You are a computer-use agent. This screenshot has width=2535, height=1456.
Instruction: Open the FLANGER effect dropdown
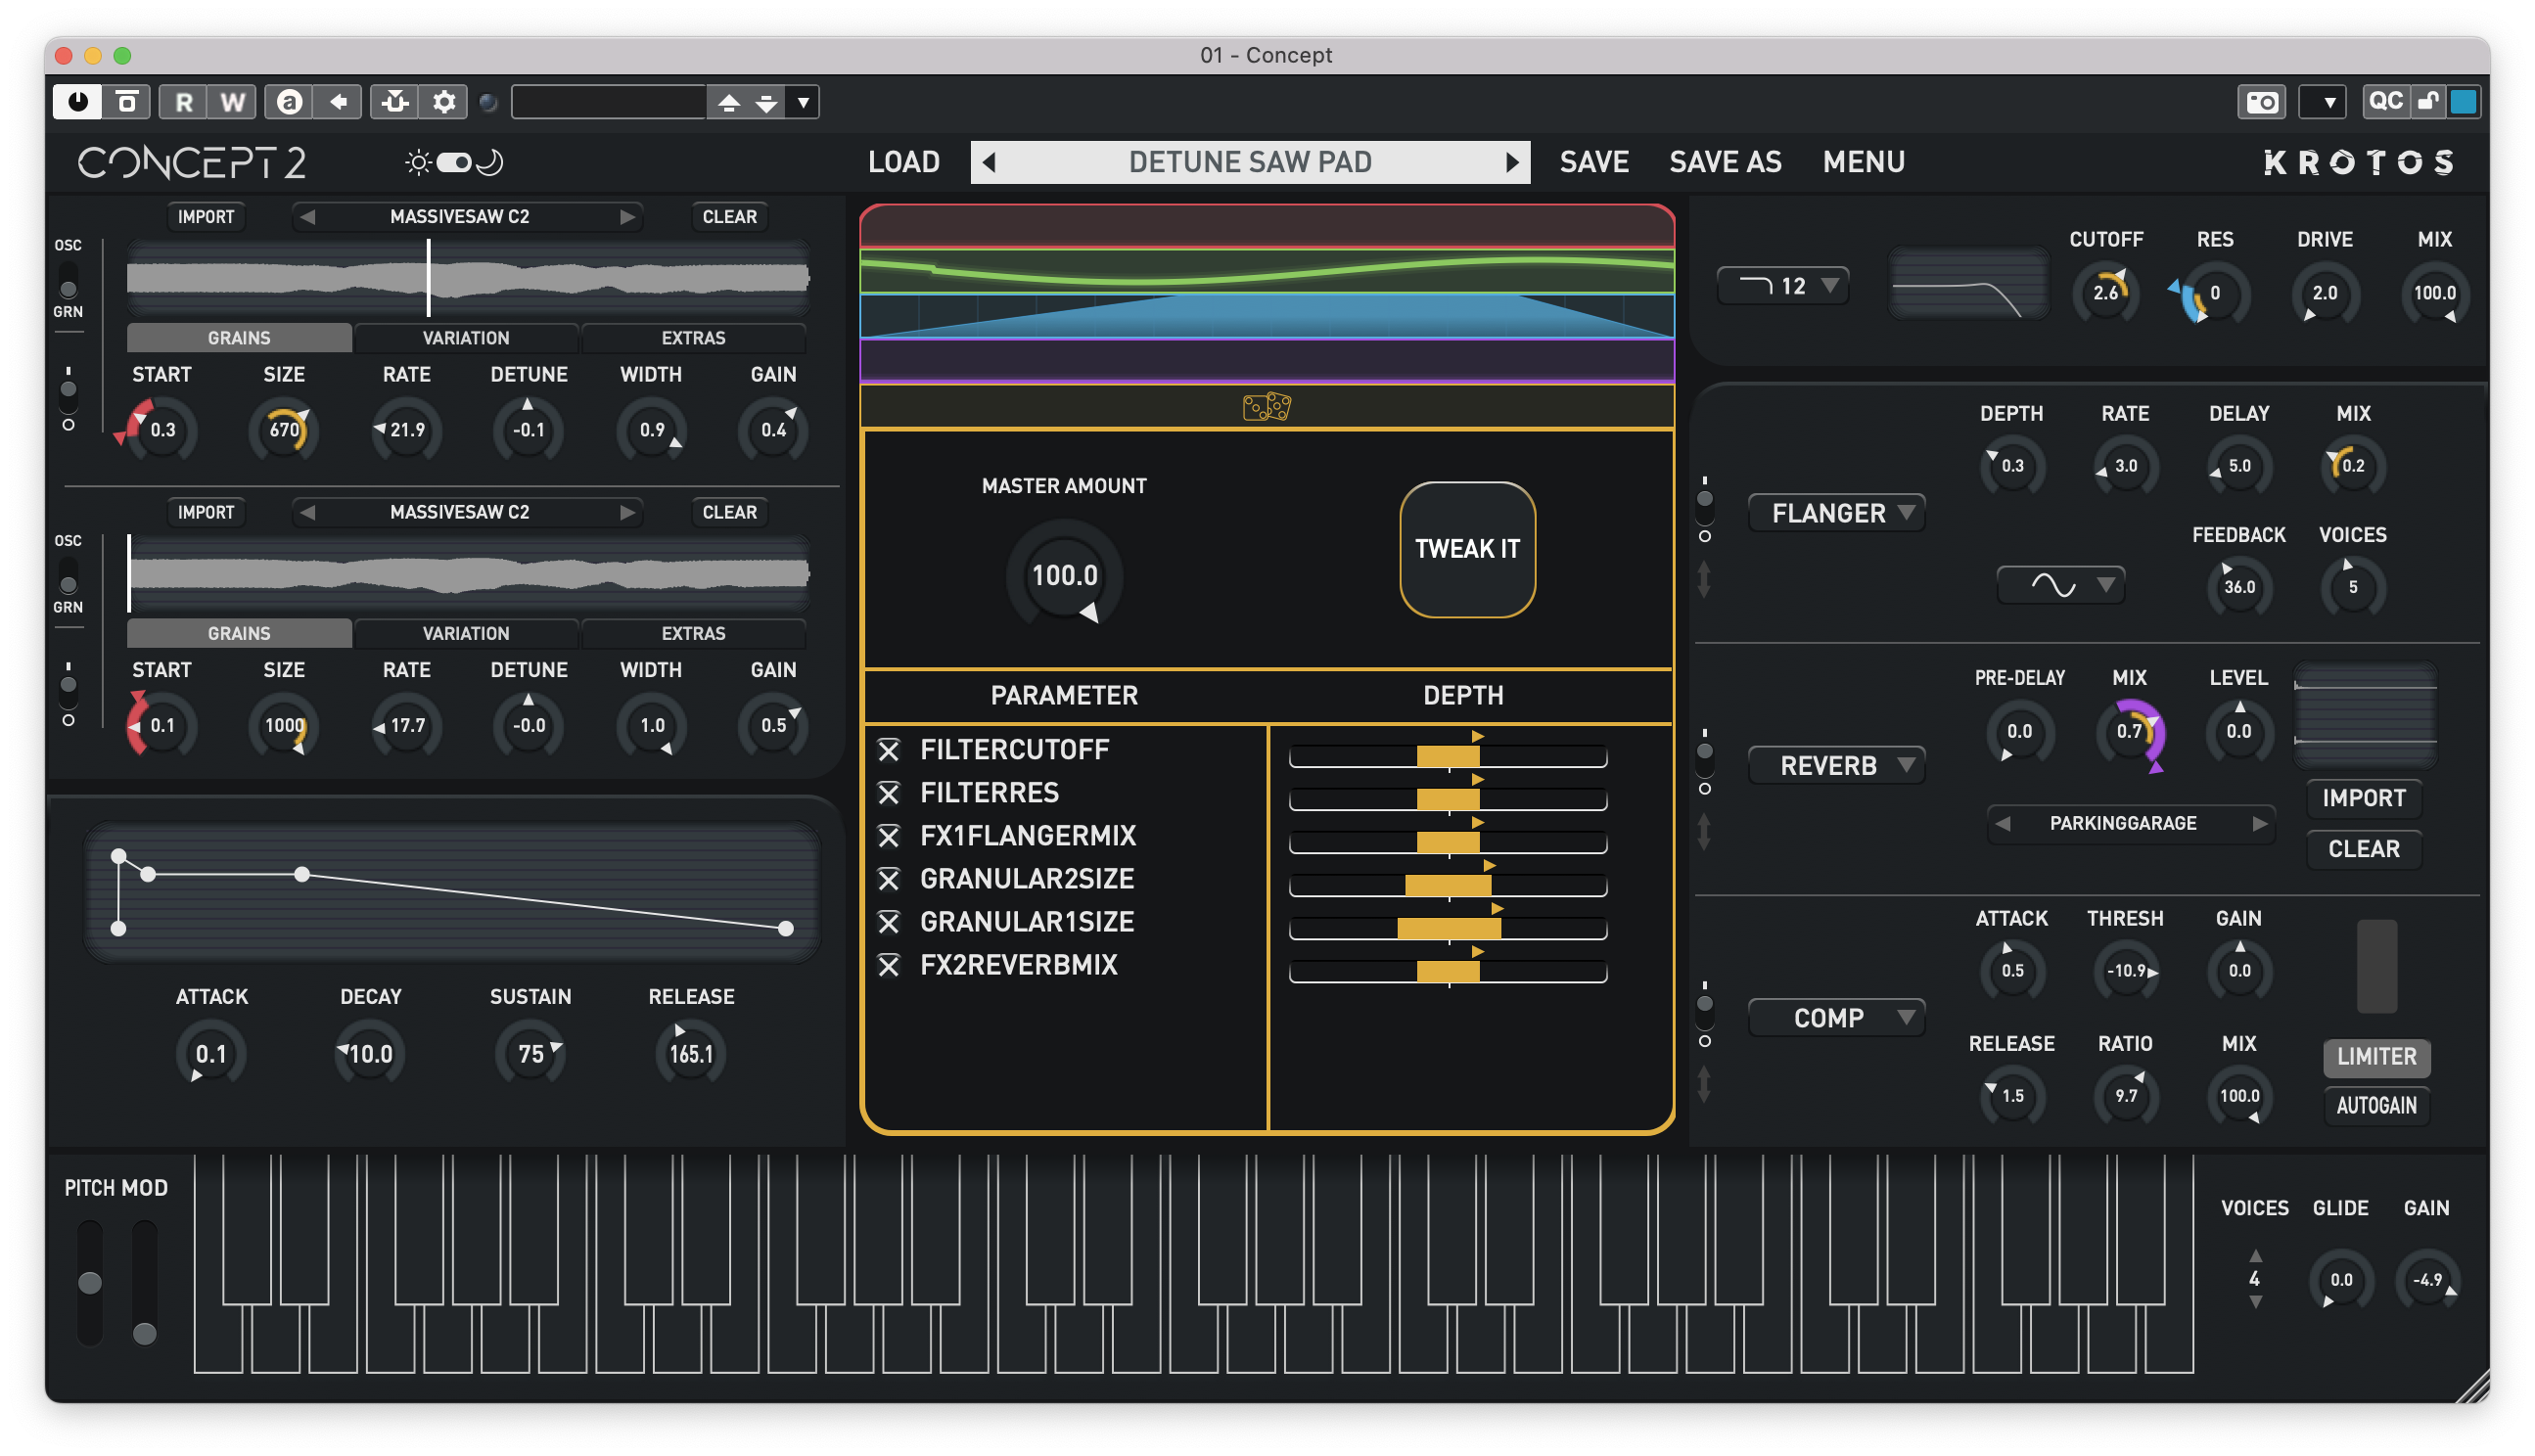(x=1836, y=513)
